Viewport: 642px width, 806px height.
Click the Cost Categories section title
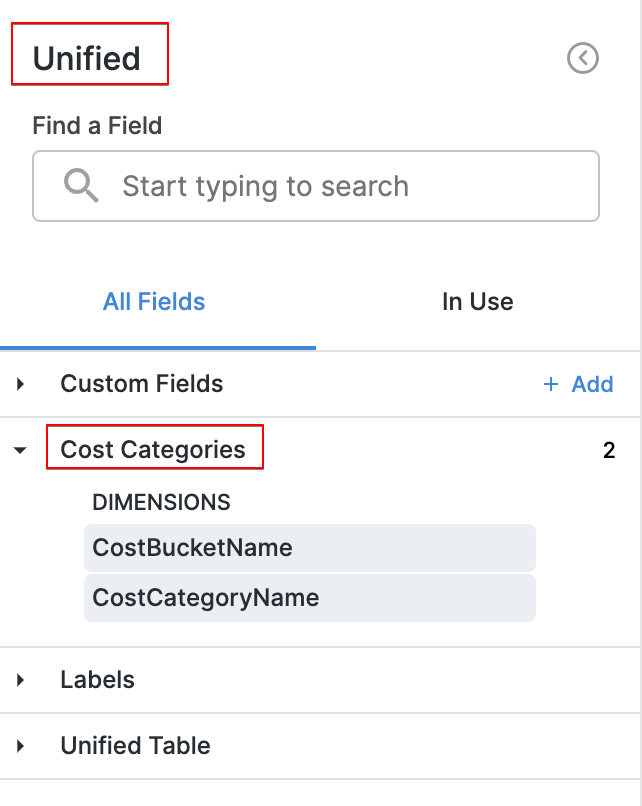pos(153,450)
